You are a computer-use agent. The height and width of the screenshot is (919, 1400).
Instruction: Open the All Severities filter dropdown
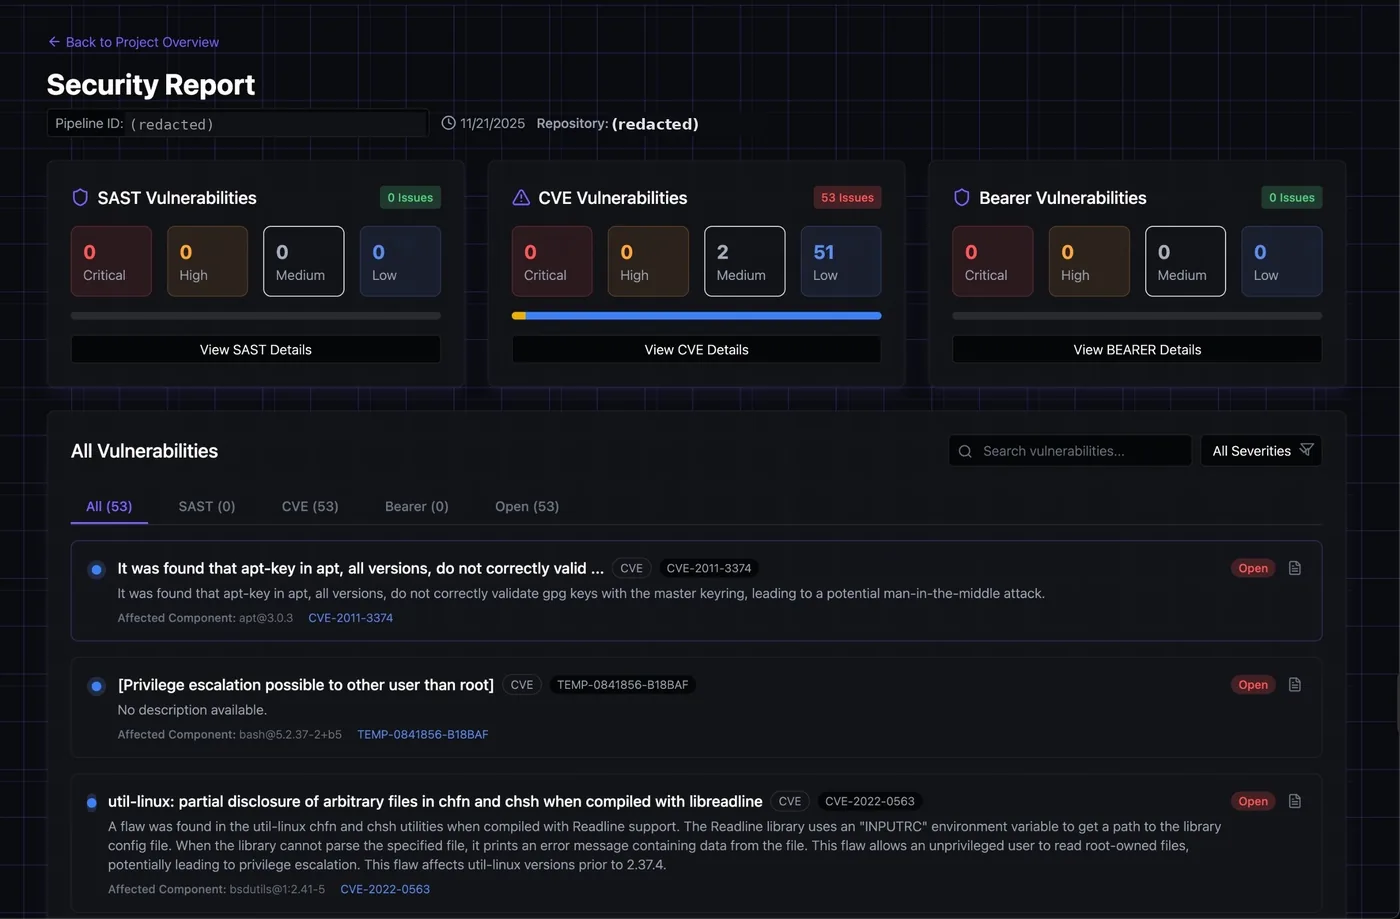coord(1261,451)
